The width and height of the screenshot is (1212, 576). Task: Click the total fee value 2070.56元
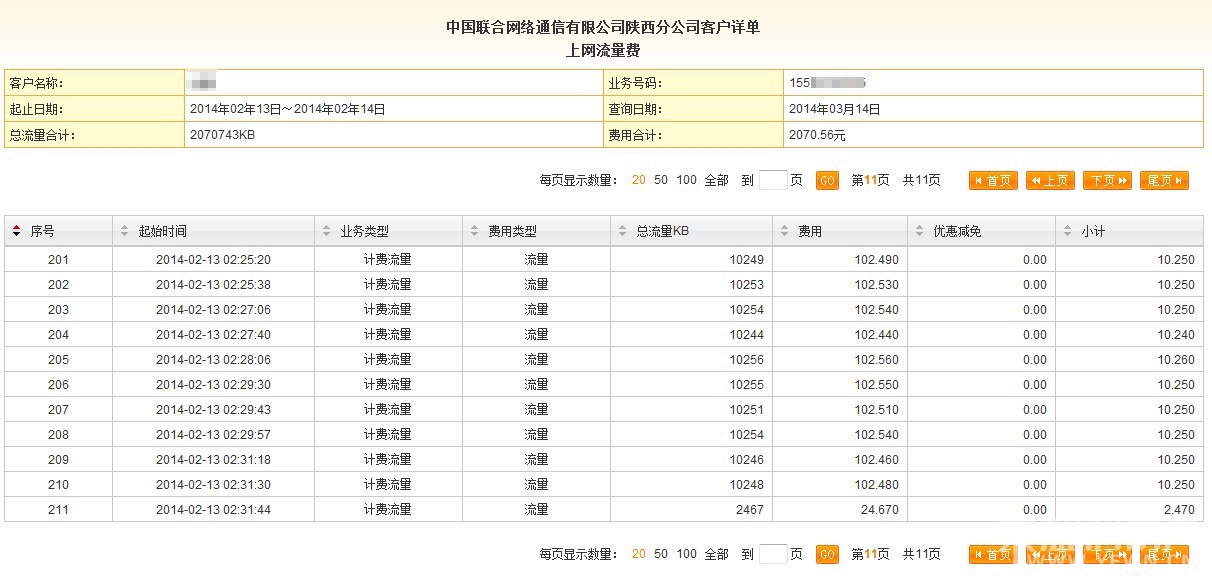coord(817,135)
